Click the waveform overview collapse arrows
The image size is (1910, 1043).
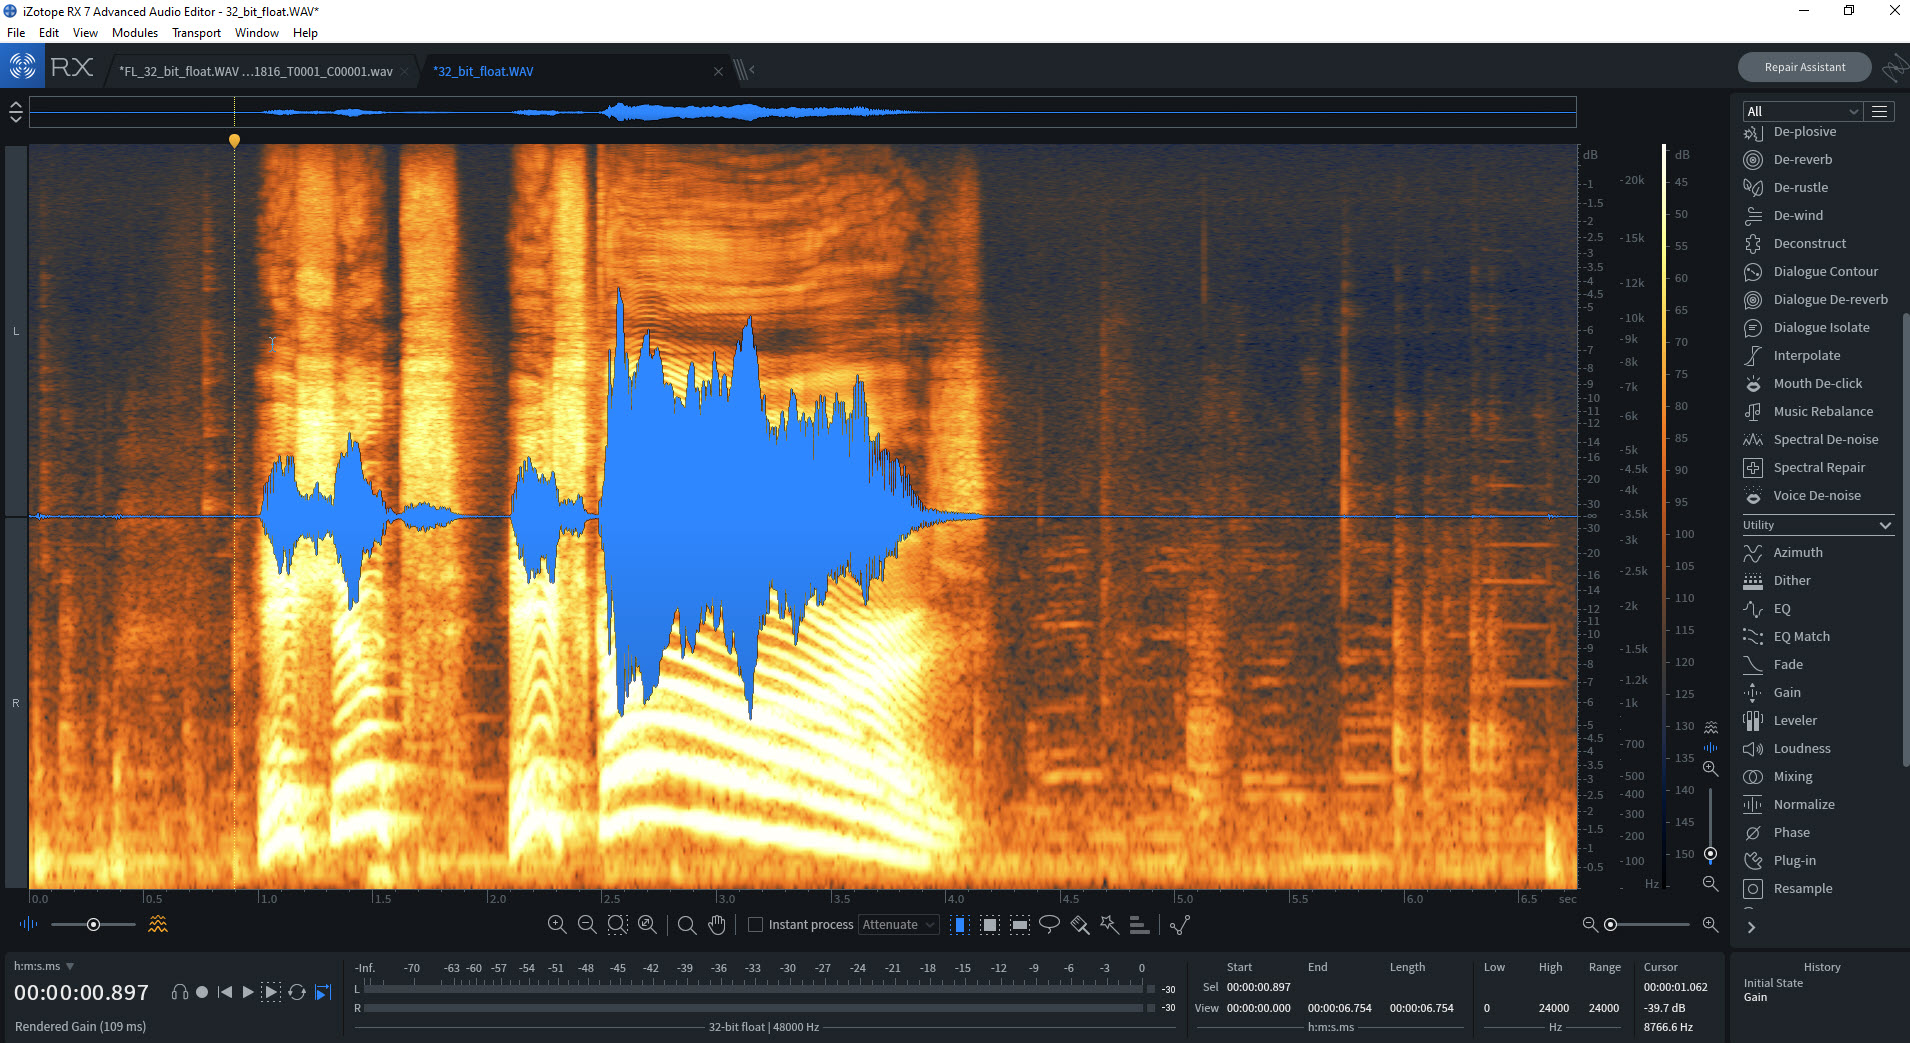(x=16, y=112)
